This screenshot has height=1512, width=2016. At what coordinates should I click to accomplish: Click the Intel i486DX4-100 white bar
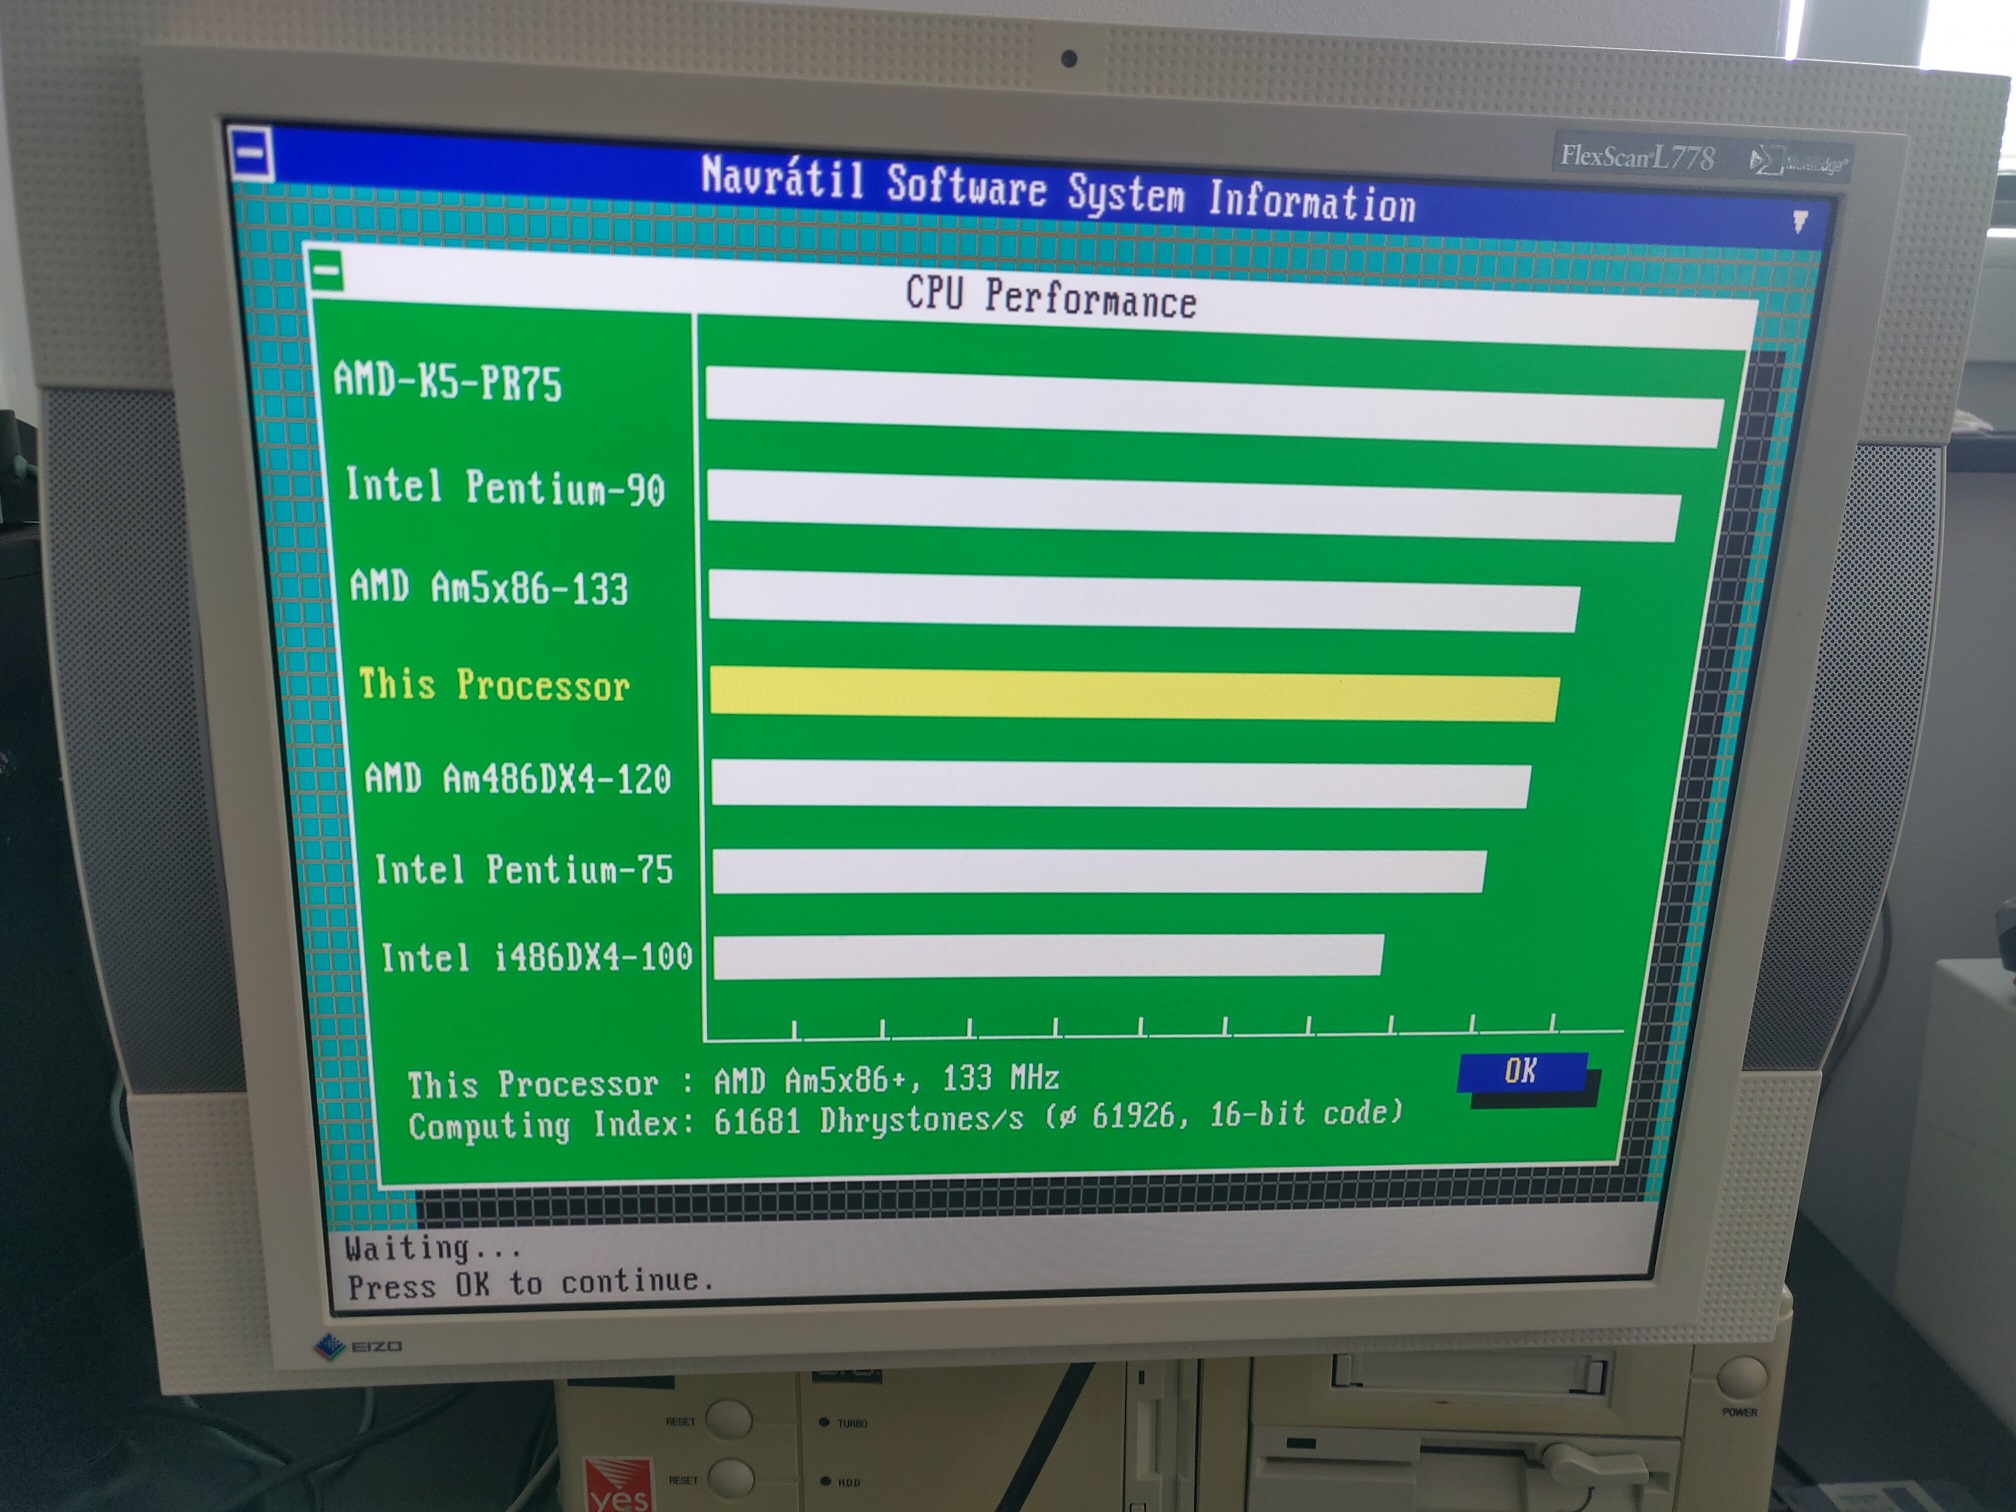(1048, 957)
